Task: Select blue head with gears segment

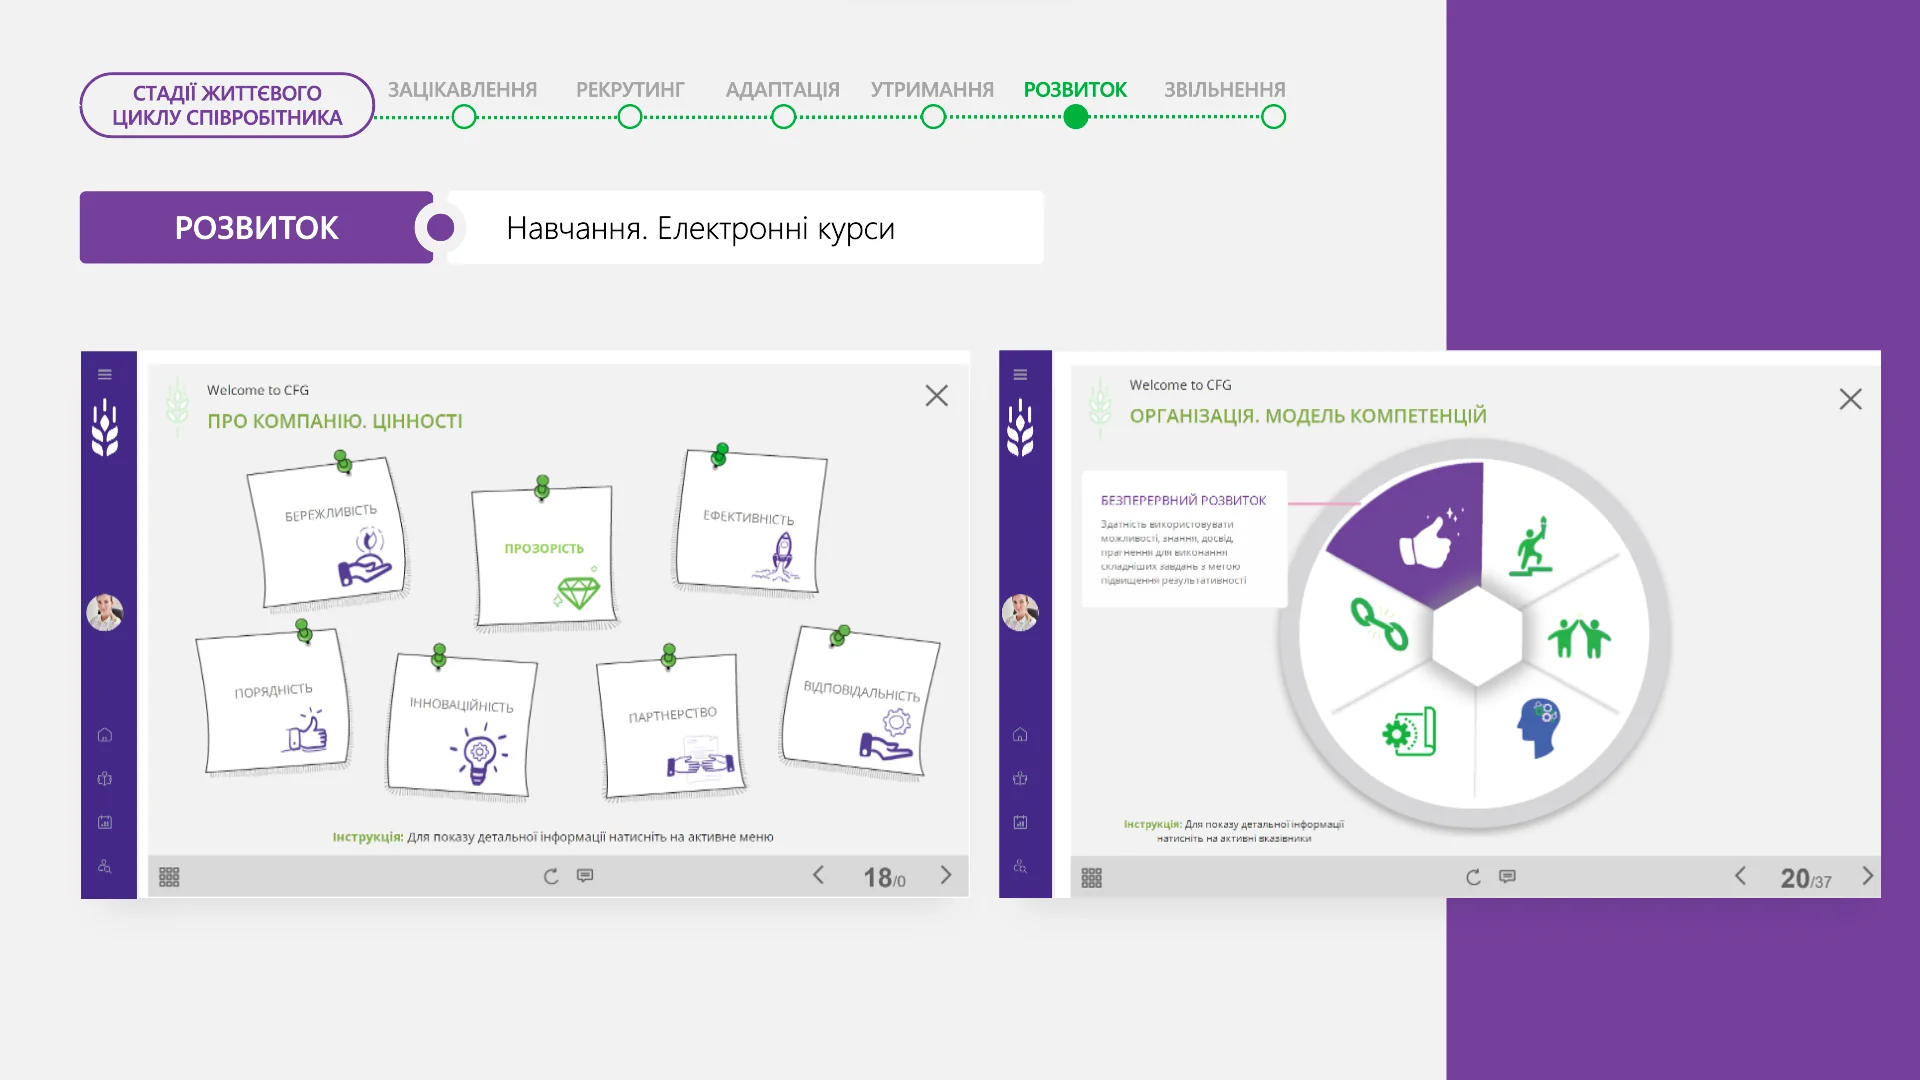Action: [x=1539, y=727]
